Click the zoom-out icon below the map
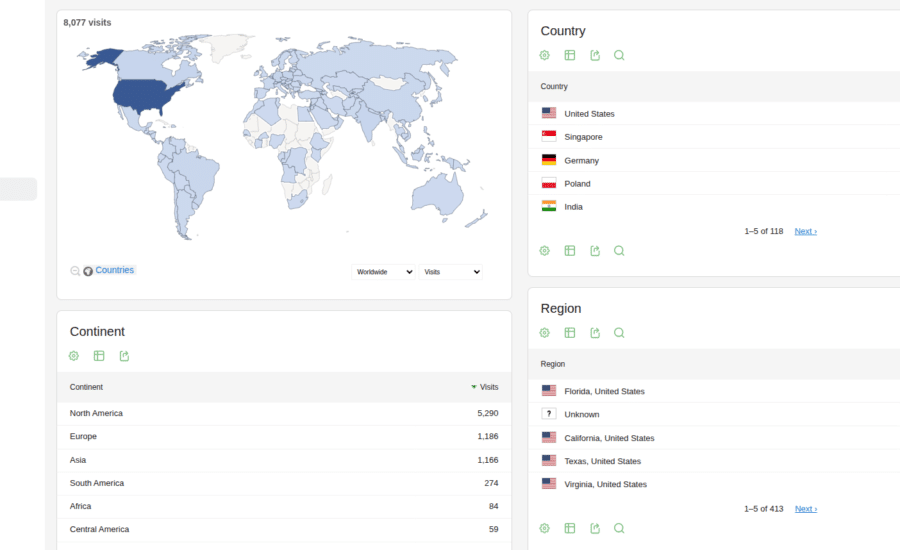 coord(75,271)
